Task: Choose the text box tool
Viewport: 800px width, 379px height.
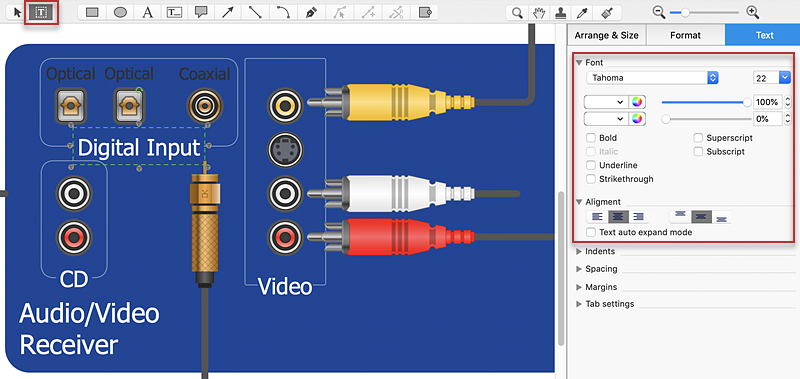Action: (x=175, y=12)
